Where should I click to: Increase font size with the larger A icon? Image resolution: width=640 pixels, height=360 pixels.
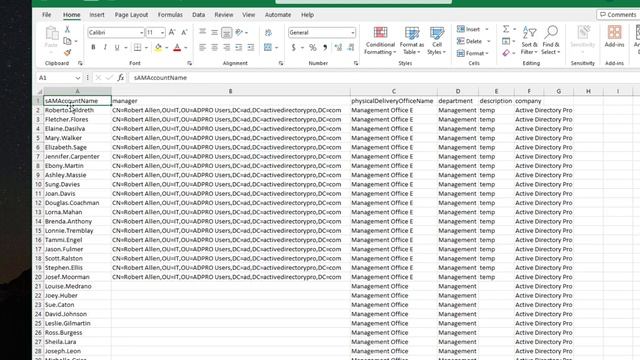[172, 32]
